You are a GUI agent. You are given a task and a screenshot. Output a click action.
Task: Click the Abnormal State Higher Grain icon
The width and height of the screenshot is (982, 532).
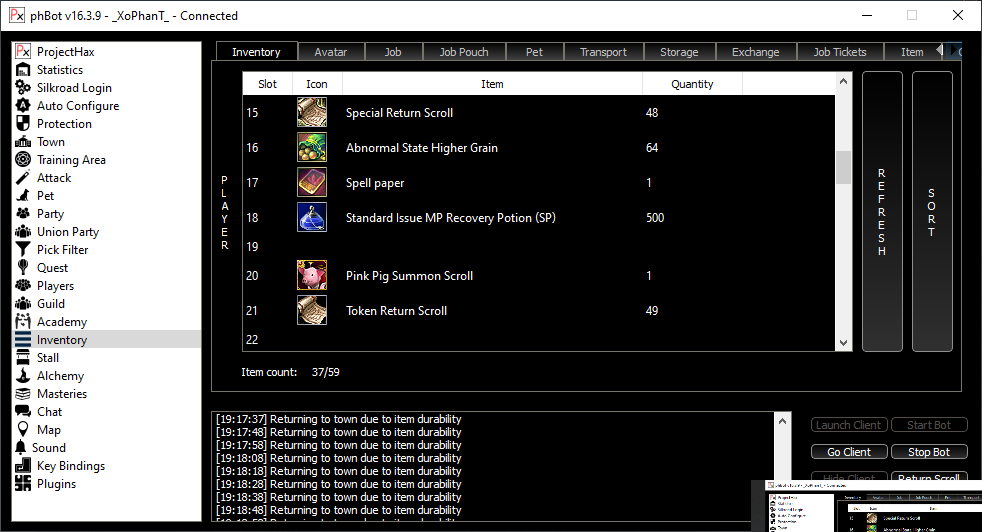coord(312,148)
